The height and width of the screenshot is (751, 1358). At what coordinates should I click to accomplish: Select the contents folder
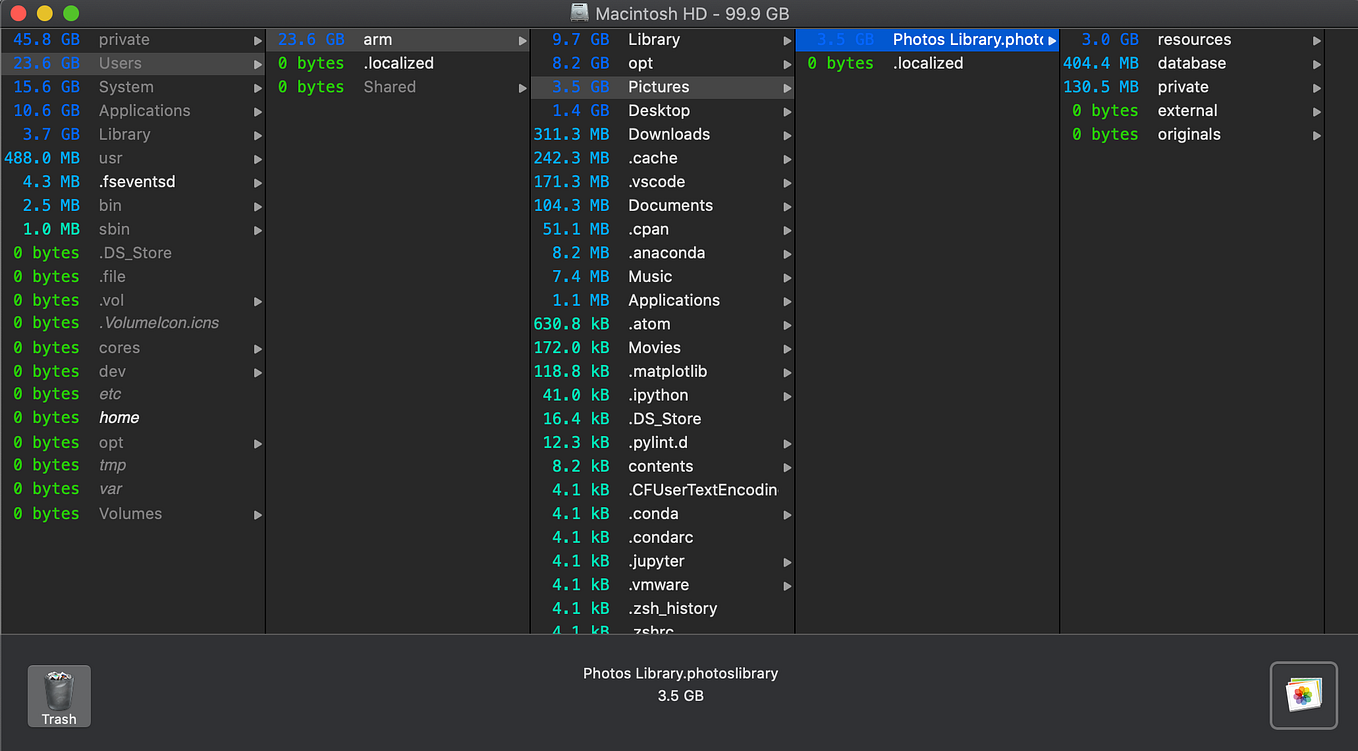coord(663,466)
